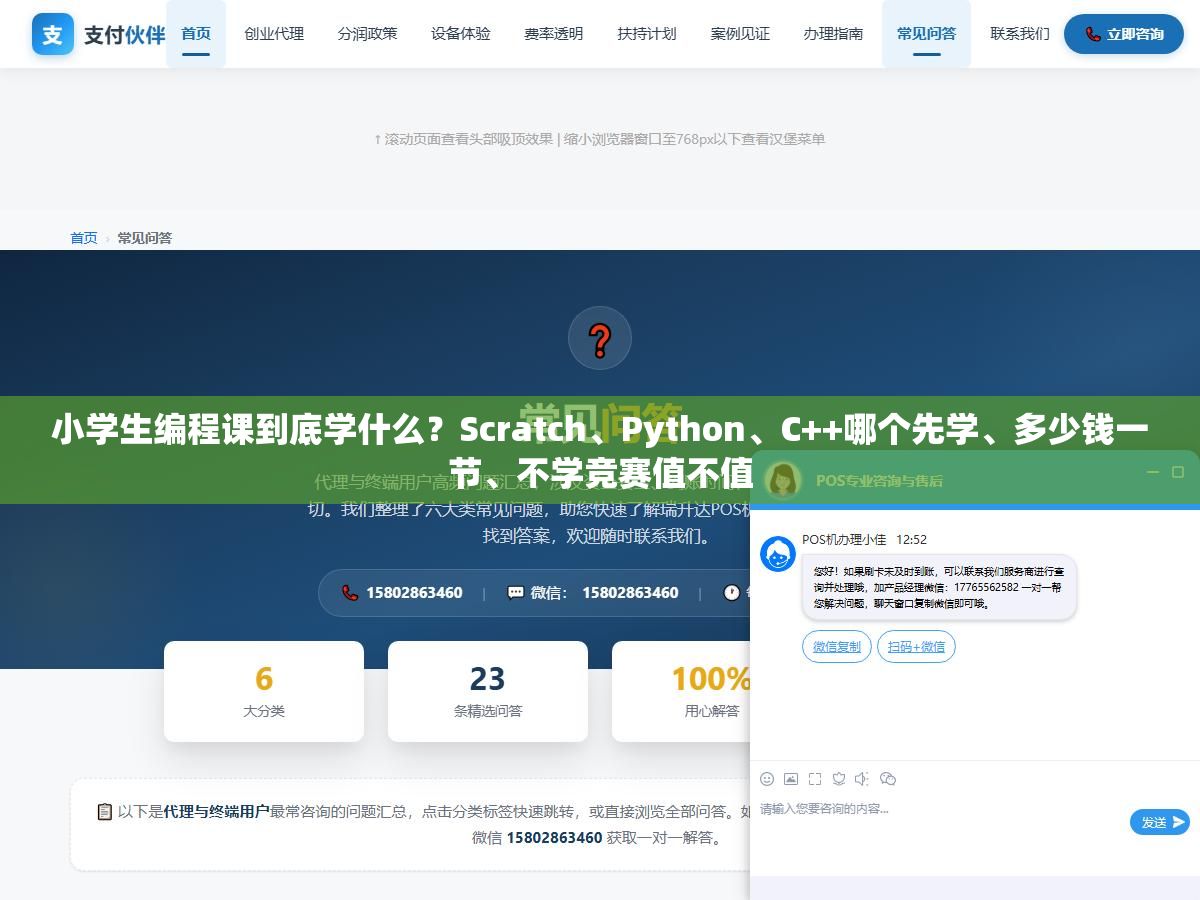1200x900 pixels.
Task: Click the WeChat icon in chat toolbar
Action: point(888,779)
